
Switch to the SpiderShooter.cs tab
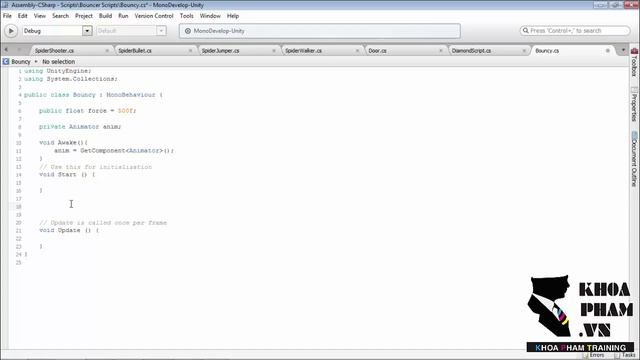tap(54, 51)
